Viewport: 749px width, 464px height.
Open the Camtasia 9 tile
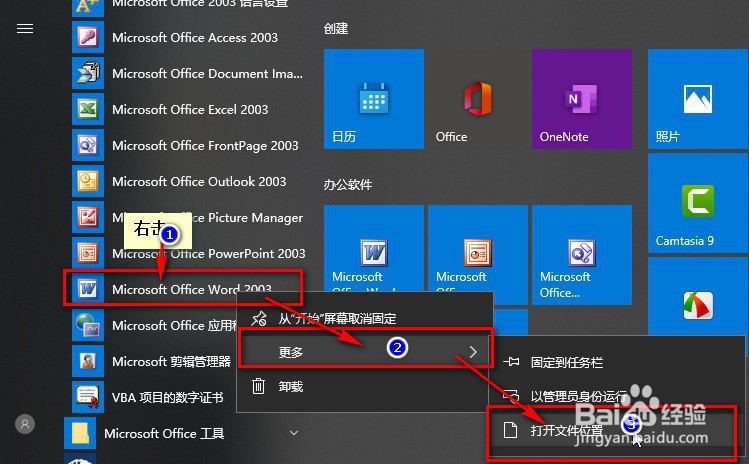tap(698, 203)
